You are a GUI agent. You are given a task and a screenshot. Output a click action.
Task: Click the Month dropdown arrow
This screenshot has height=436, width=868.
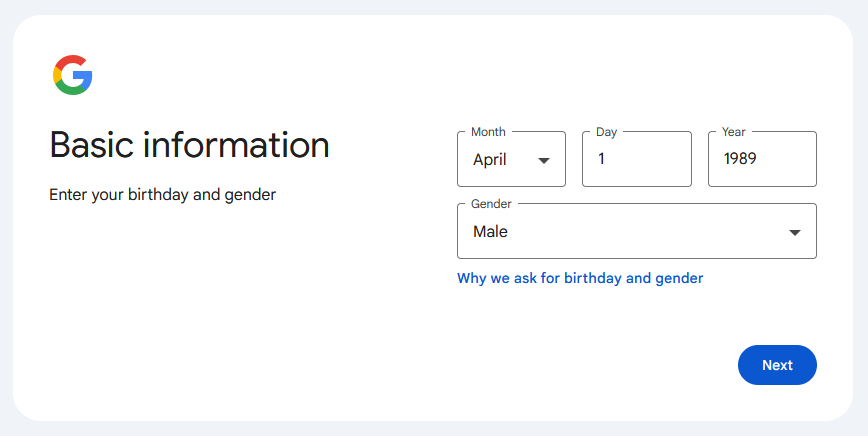[544, 160]
